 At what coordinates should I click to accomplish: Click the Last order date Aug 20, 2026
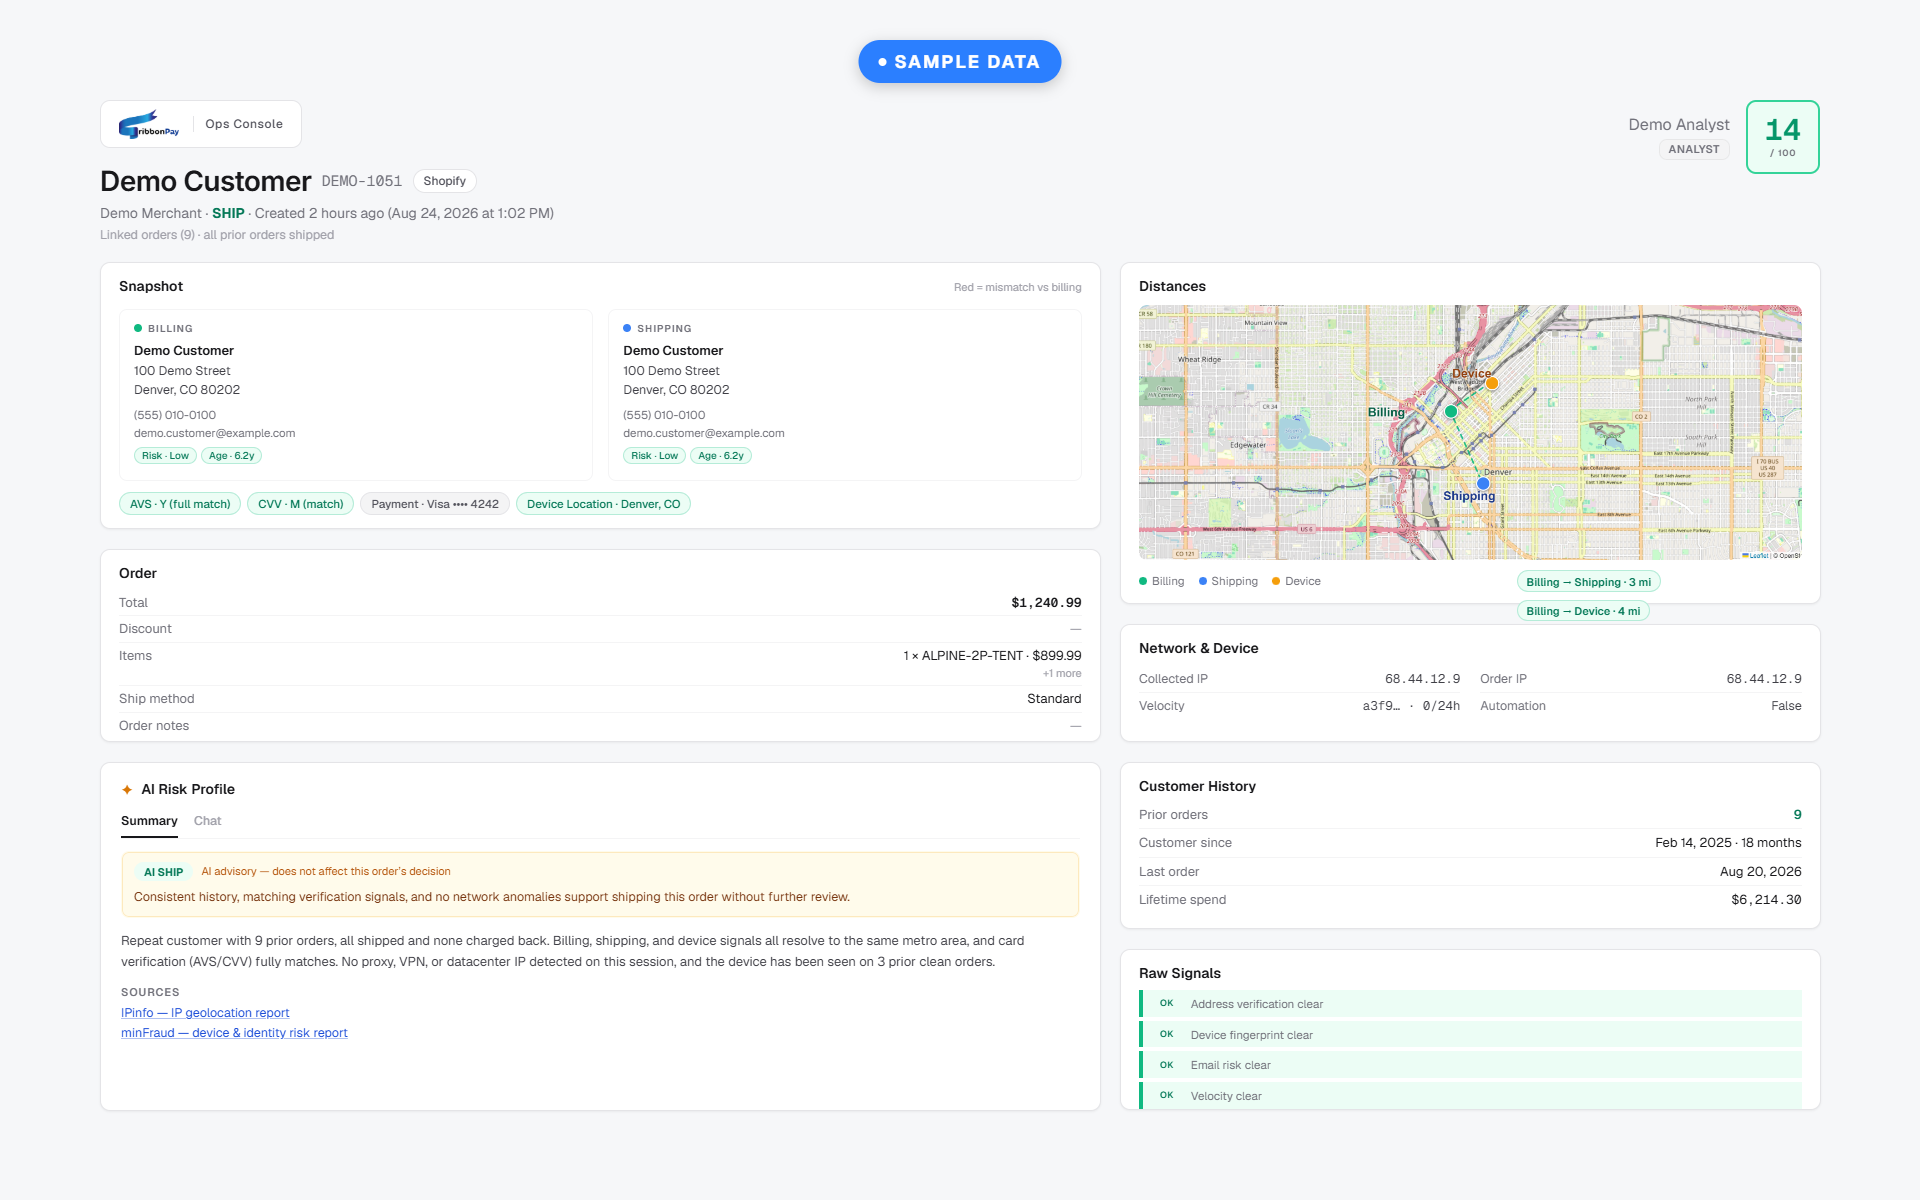pos(1760,872)
